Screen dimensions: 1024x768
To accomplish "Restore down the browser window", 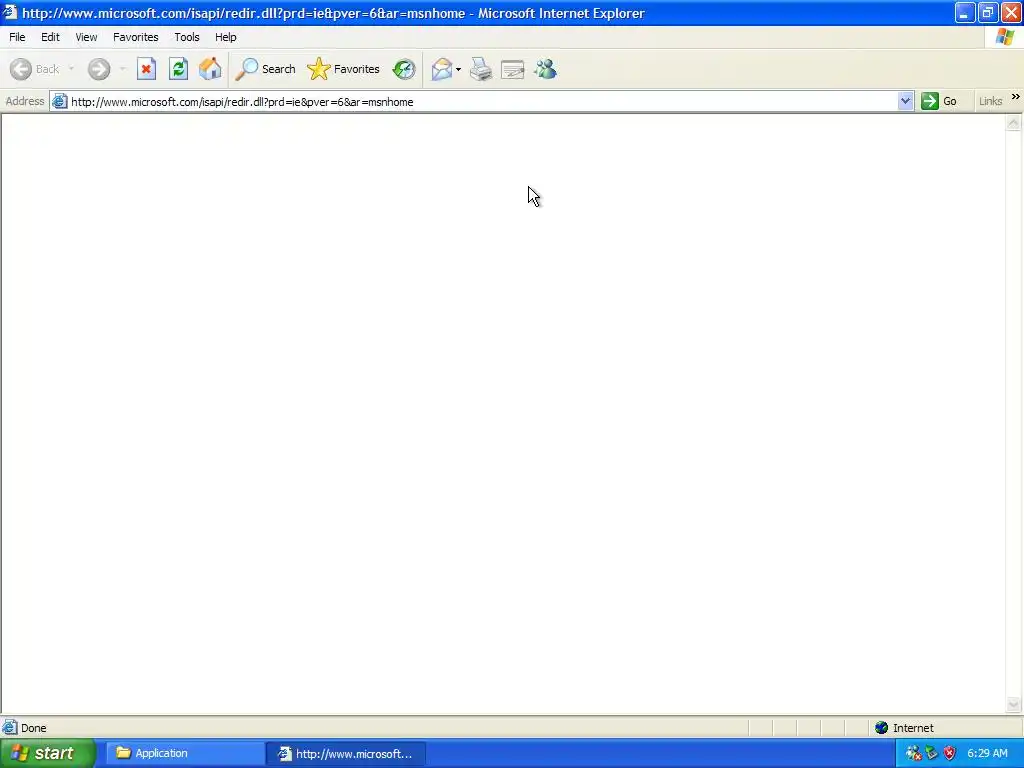I will click(988, 12).
